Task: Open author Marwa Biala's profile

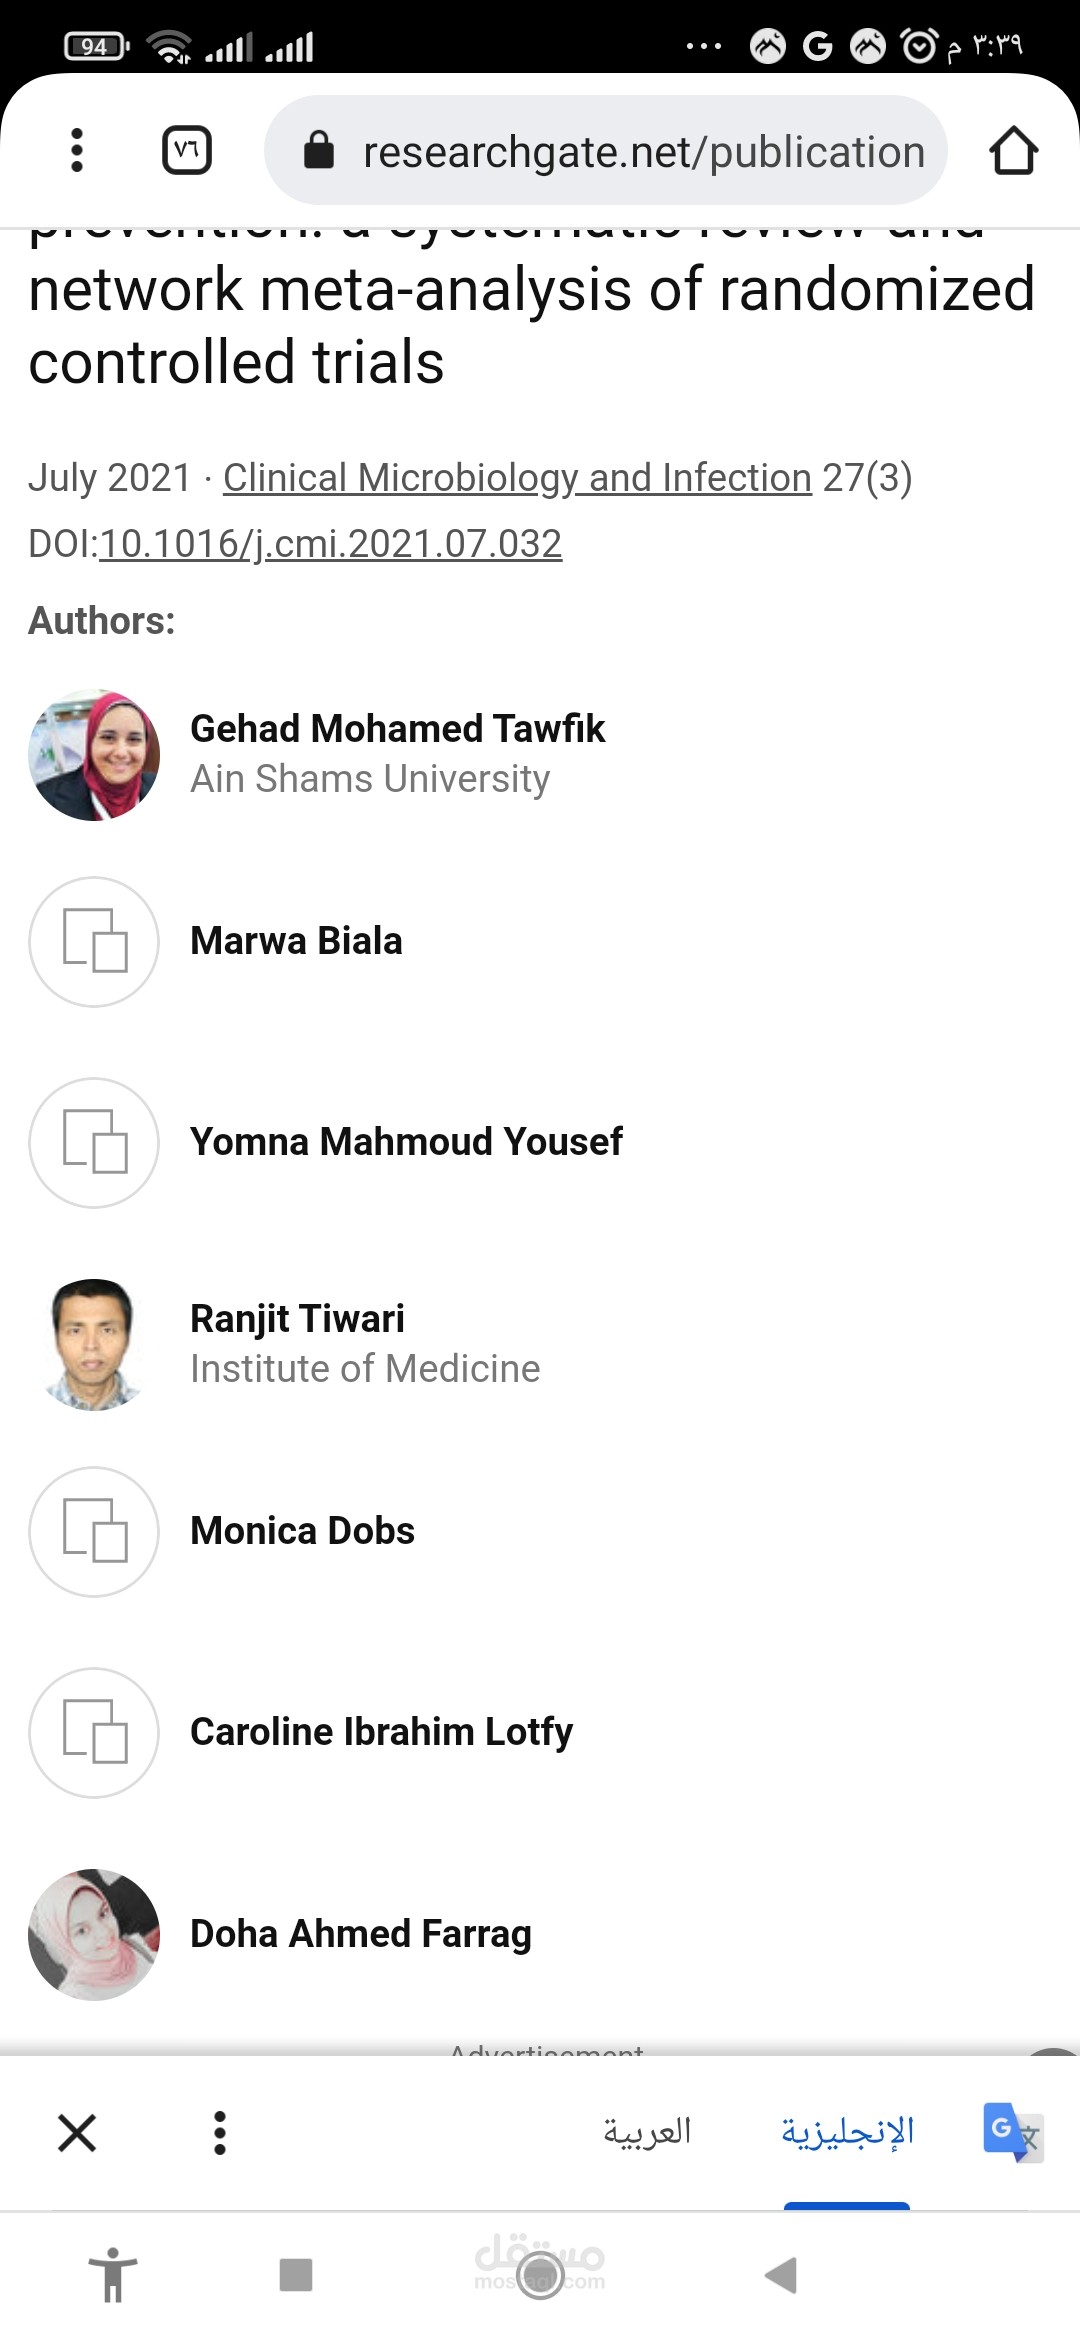Action: 296,941
